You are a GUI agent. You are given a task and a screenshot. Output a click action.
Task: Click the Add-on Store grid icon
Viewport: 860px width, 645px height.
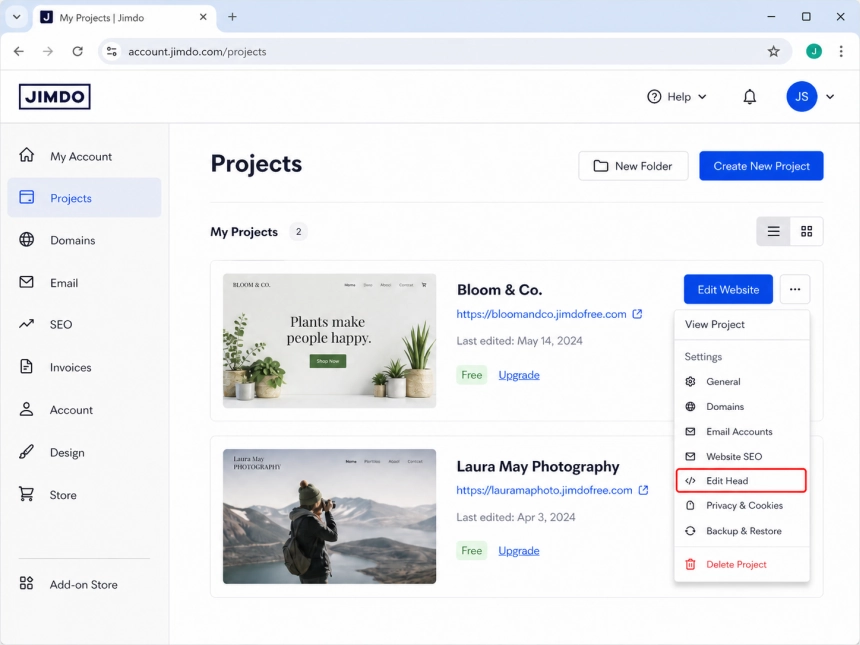(26, 583)
